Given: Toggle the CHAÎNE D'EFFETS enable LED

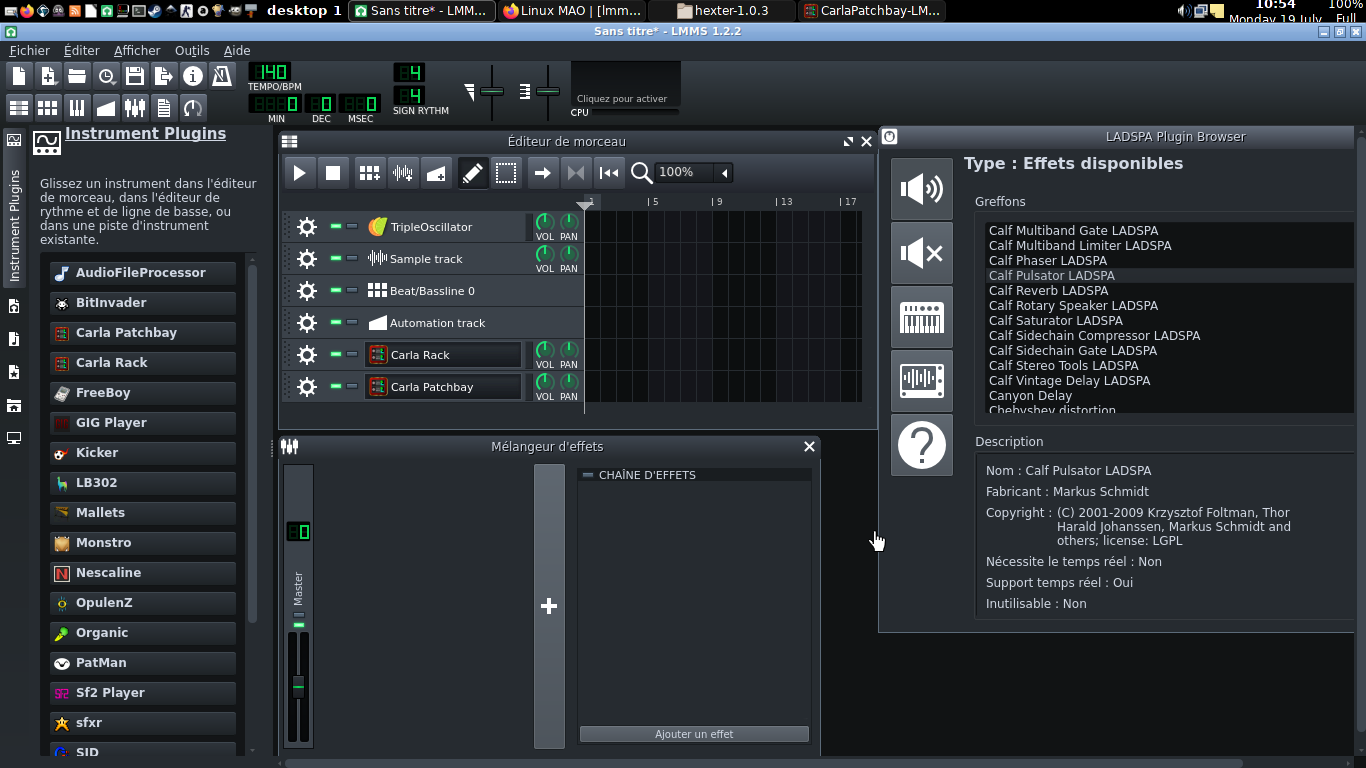Looking at the screenshot, I should [x=588, y=475].
